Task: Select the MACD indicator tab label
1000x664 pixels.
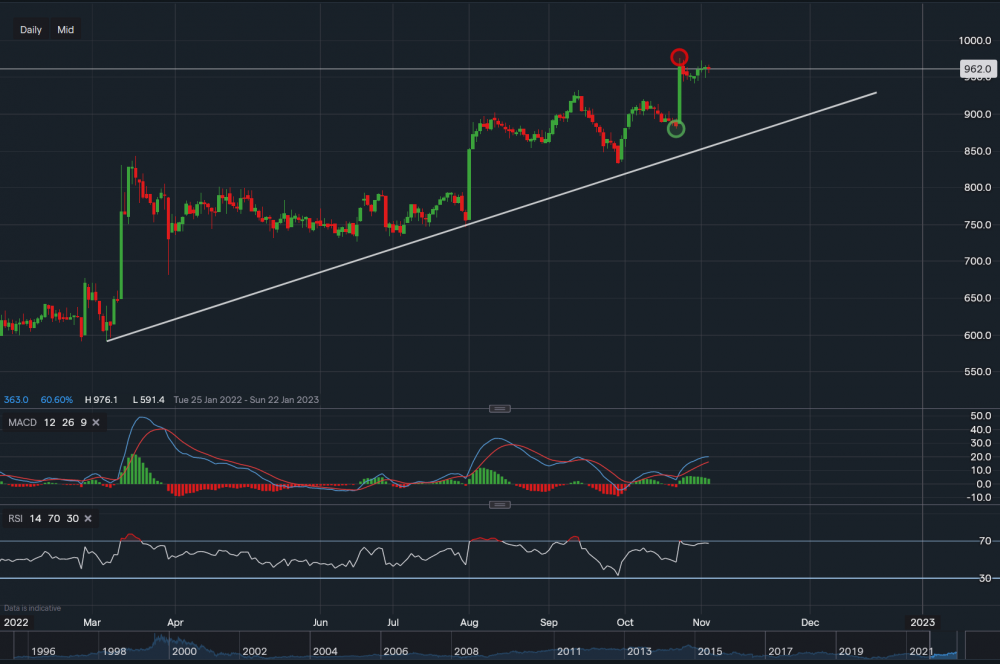Action: click(25, 422)
